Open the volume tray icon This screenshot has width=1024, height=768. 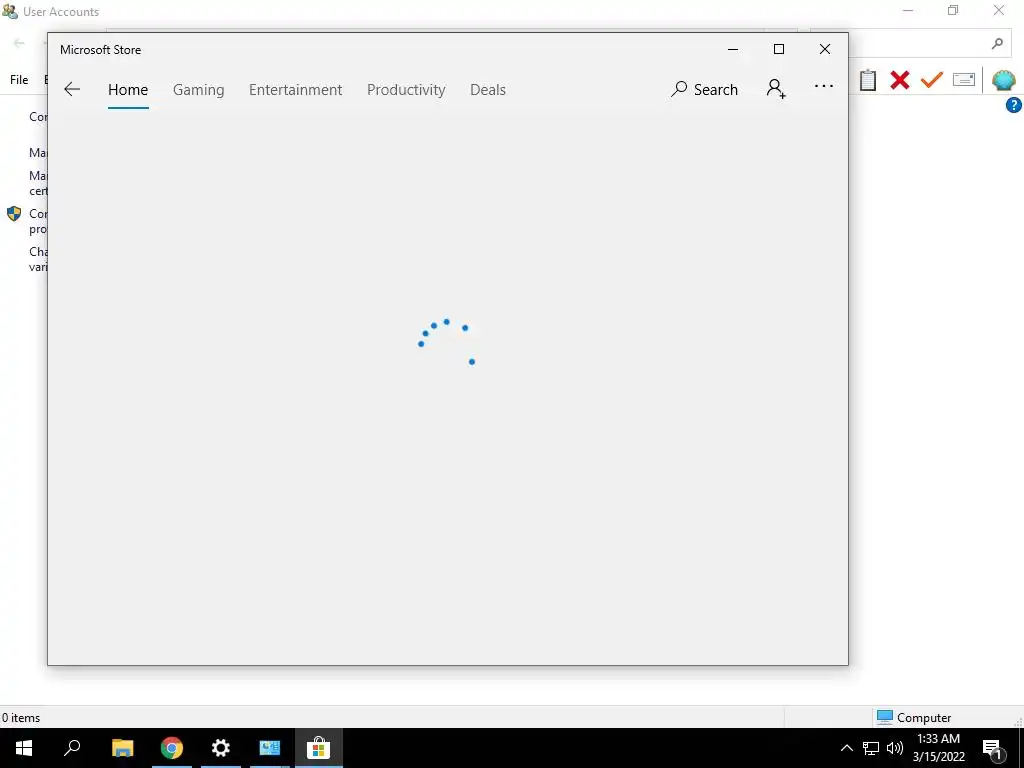tap(895, 748)
